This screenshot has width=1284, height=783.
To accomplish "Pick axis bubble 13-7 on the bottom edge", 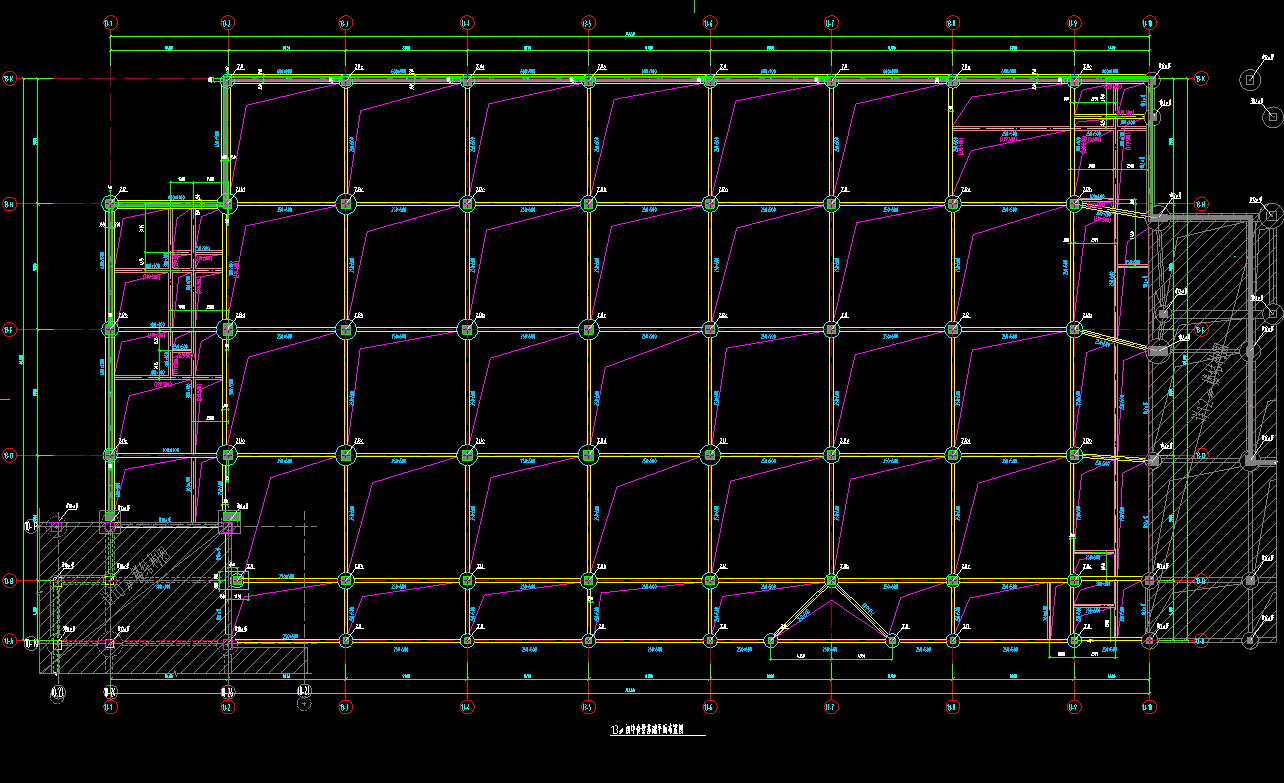I will [830, 708].
